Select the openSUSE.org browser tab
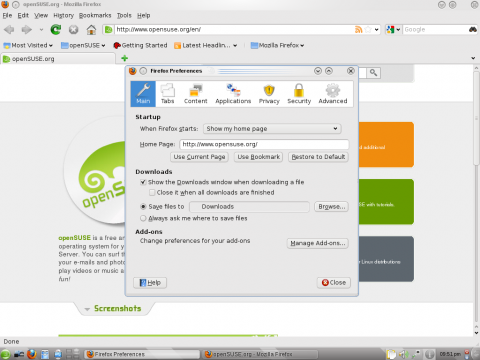The height and width of the screenshot is (360, 480). click(58, 59)
